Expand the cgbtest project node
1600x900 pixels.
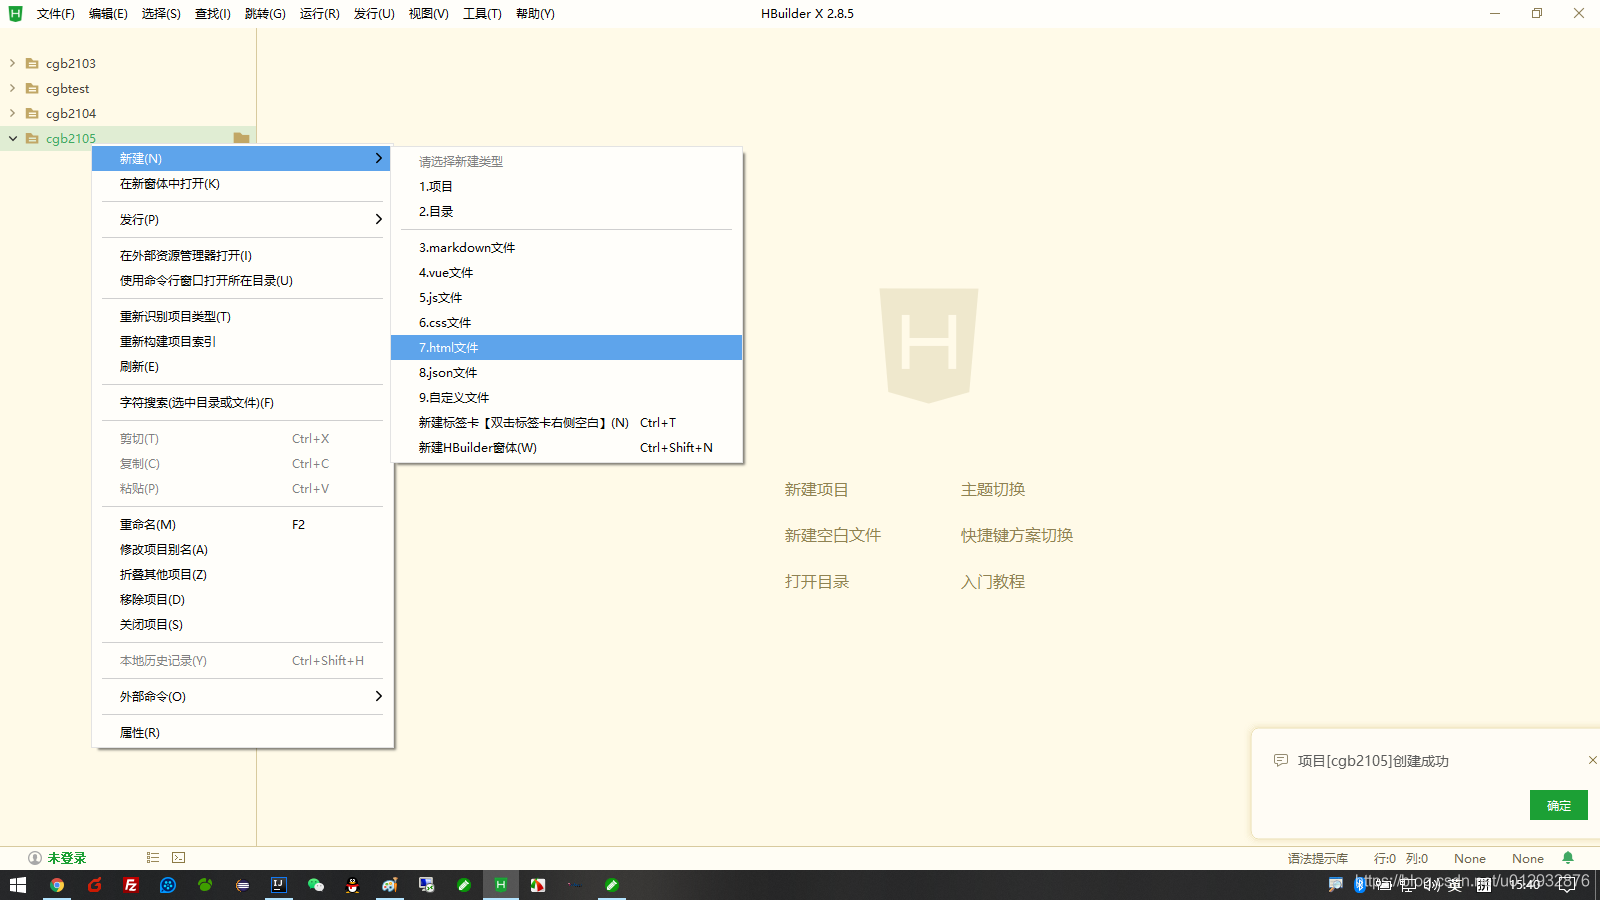(11, 88)
